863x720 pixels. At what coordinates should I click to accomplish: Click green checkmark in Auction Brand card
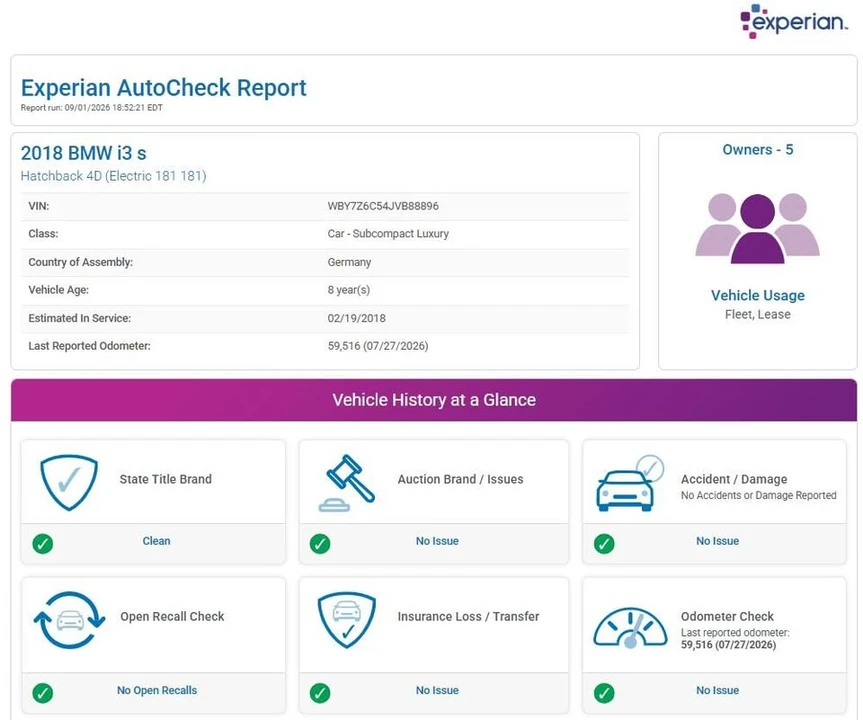320,544
